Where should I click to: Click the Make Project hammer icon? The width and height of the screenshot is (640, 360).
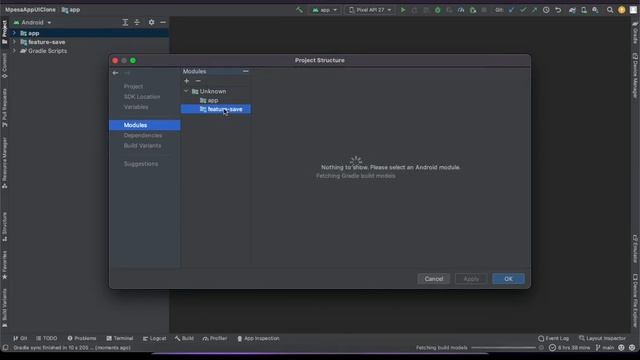coord(299,10)
